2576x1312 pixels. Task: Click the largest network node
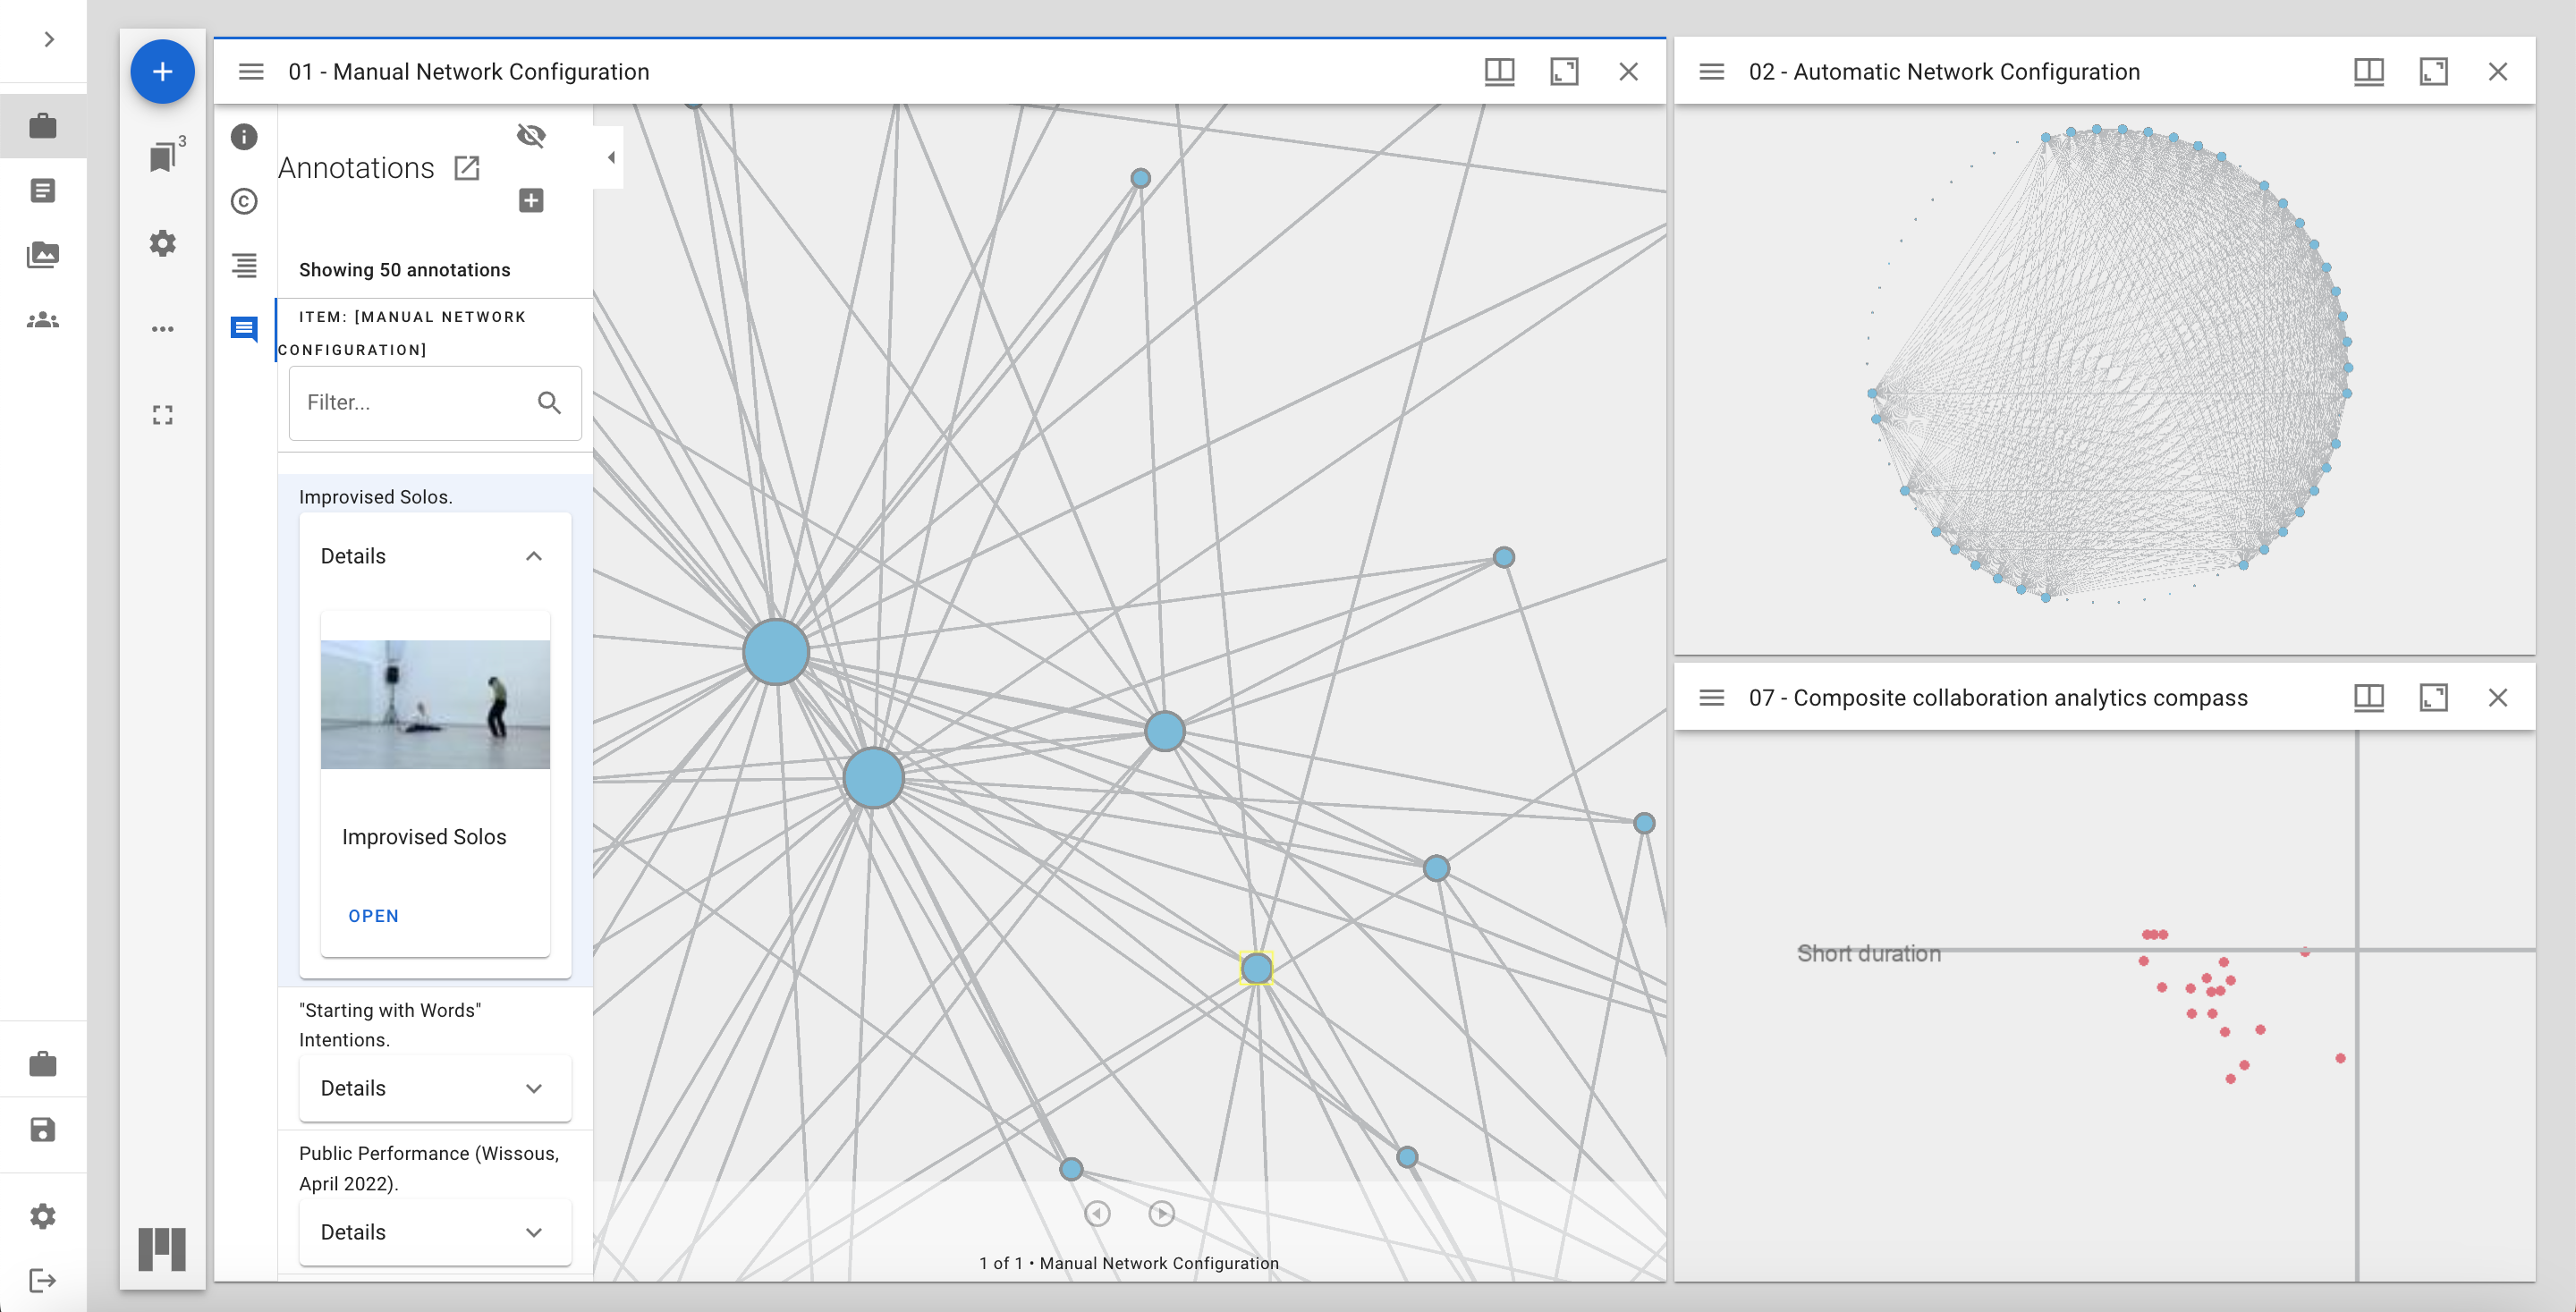776,652
